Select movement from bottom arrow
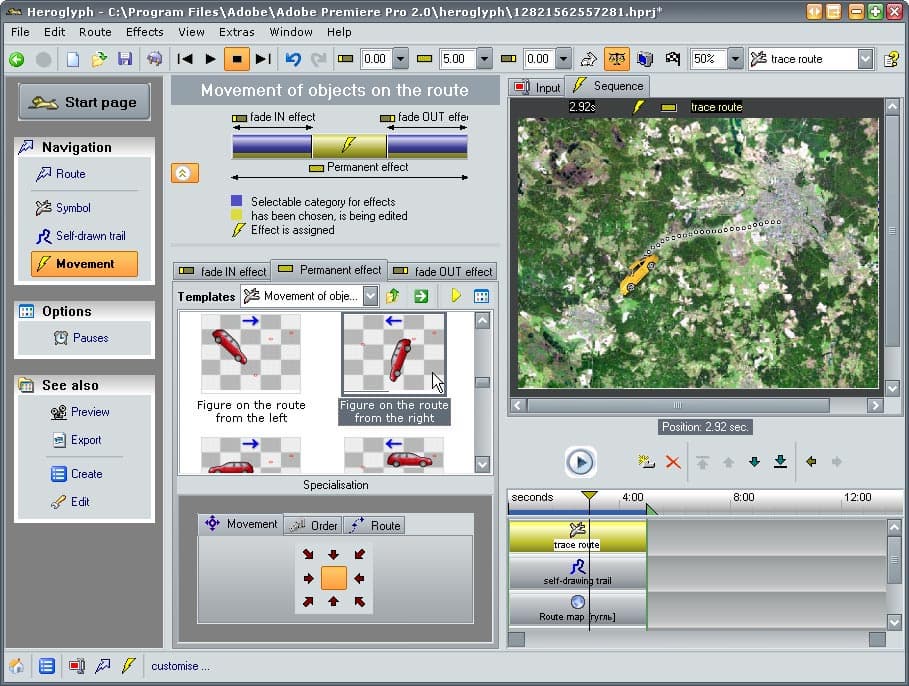Viewport: 909px width, 686px height. coord(333,602)
